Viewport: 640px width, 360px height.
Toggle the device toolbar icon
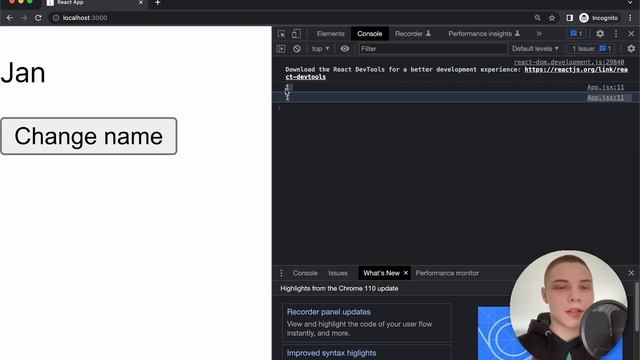point(296,34)
